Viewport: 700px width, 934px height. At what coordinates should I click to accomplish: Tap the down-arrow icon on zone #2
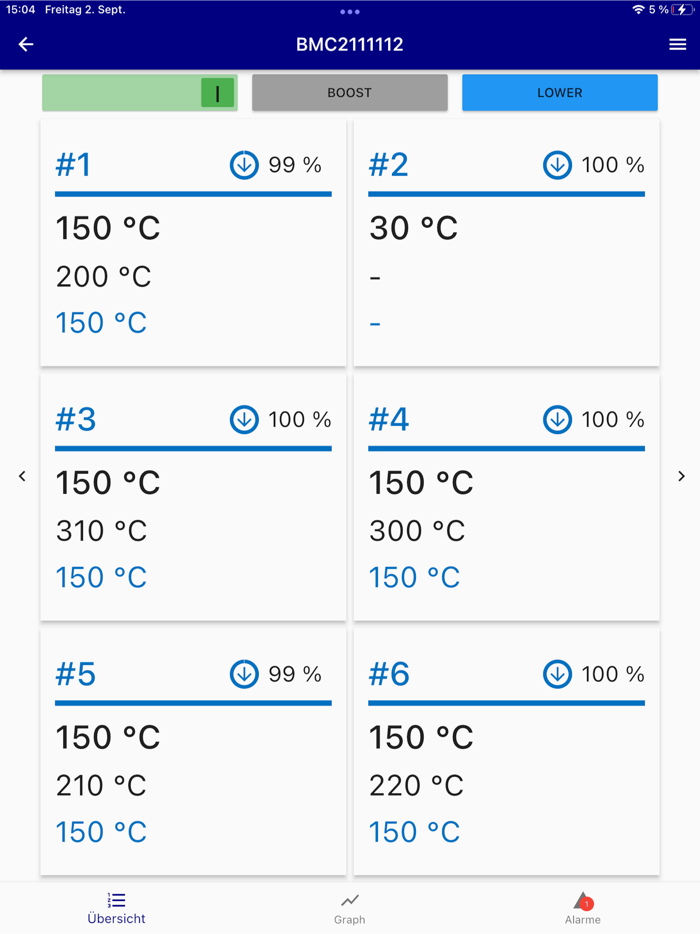[x=557, y=165]
